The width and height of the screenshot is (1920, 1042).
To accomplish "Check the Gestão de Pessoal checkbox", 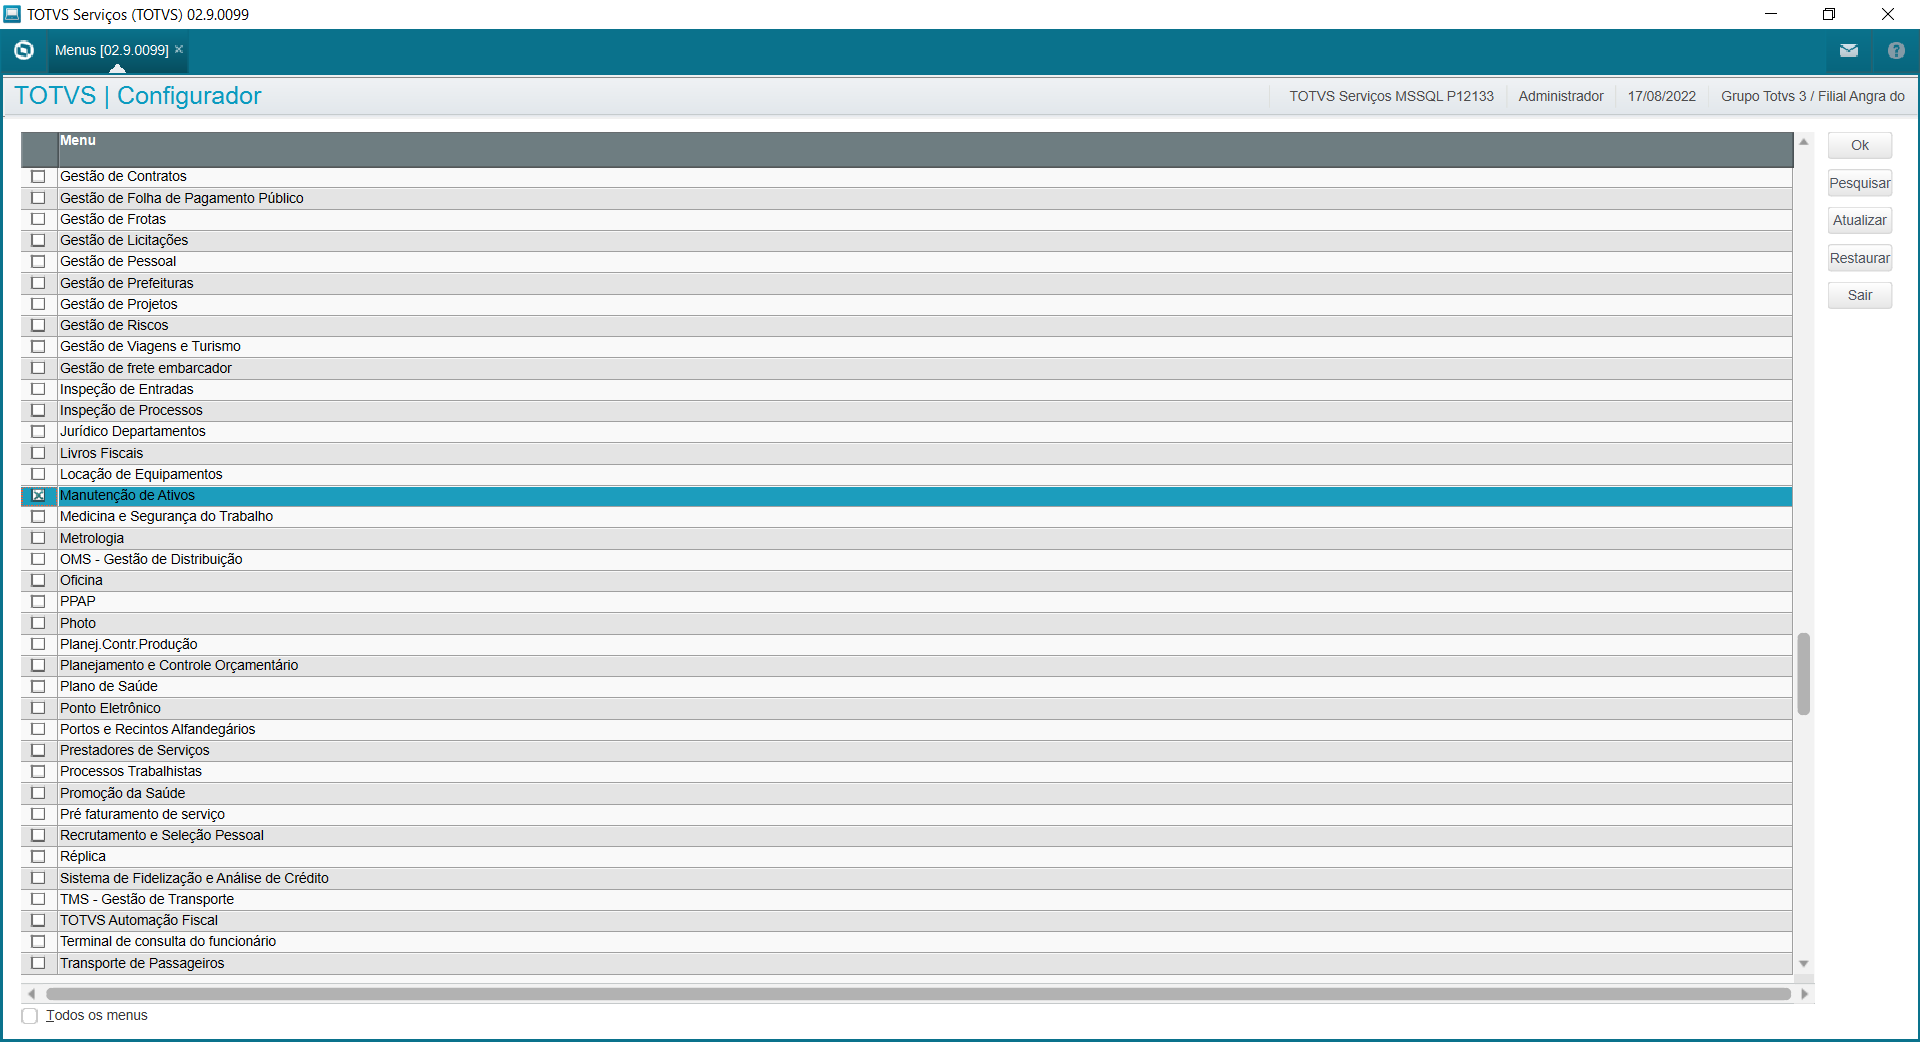I will (38, 262).
